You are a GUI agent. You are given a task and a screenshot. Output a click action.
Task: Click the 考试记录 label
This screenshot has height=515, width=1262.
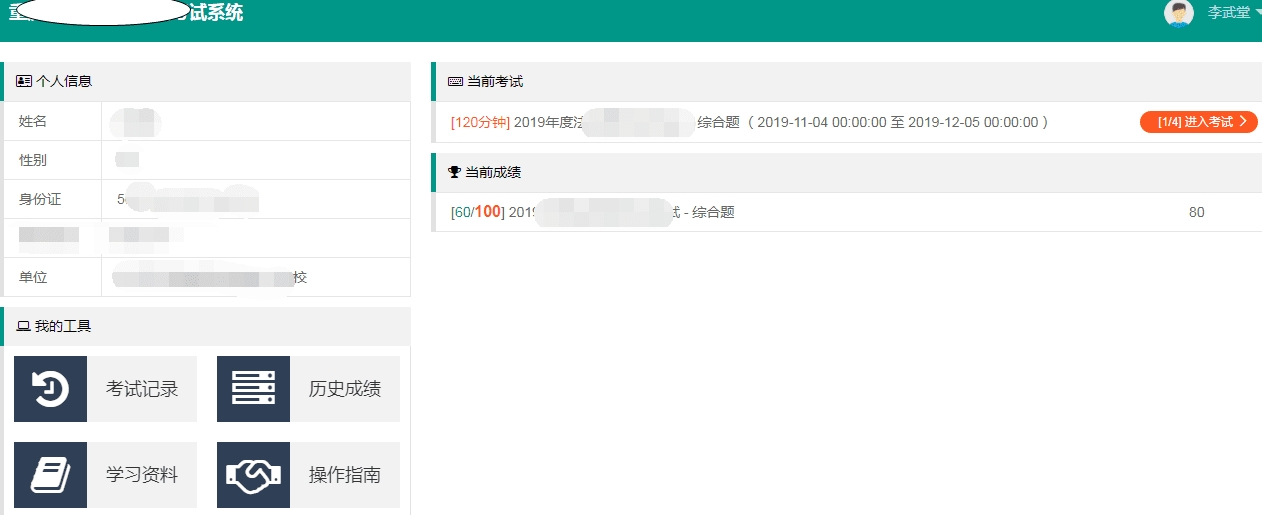click(x=142, y=389)
